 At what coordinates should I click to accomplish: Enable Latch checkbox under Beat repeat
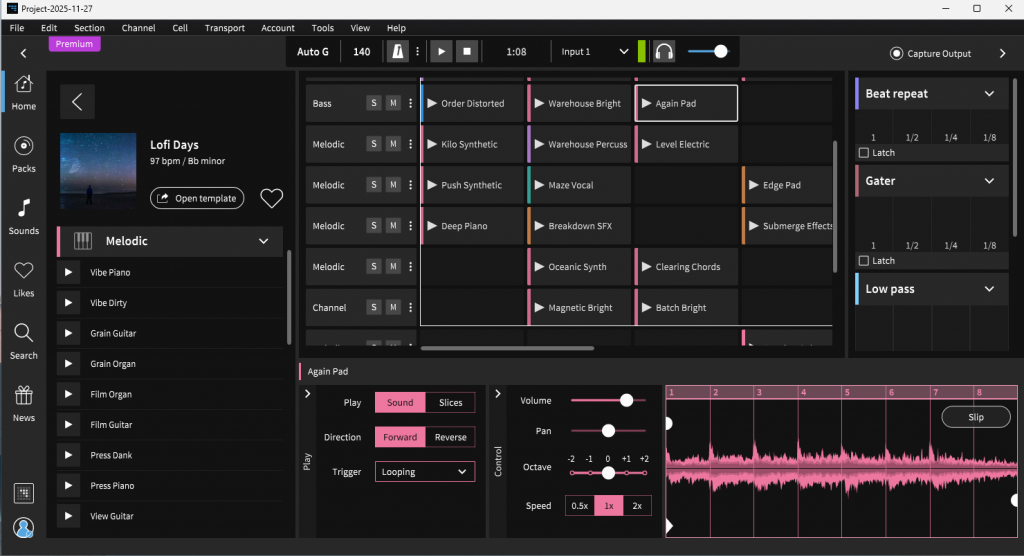pyautogui.click(x=864, y=153)
